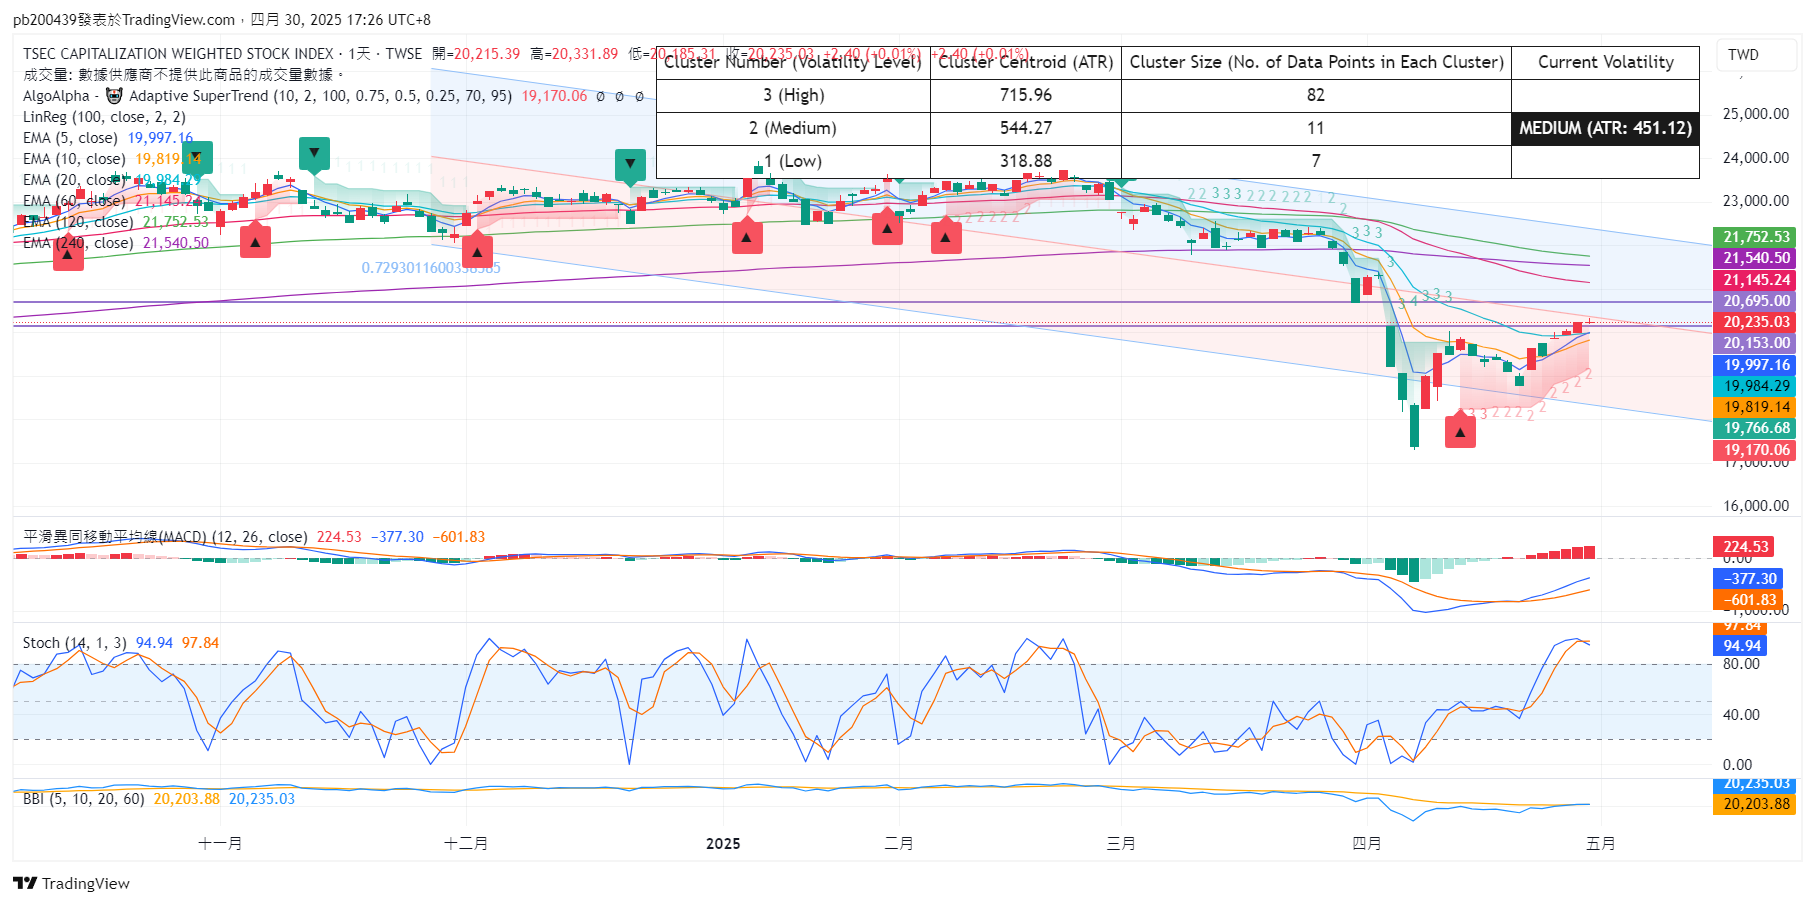
Task: Click the MEDIUM (ATR: 451.12) volatility cell
Action: coord(1605,128)
